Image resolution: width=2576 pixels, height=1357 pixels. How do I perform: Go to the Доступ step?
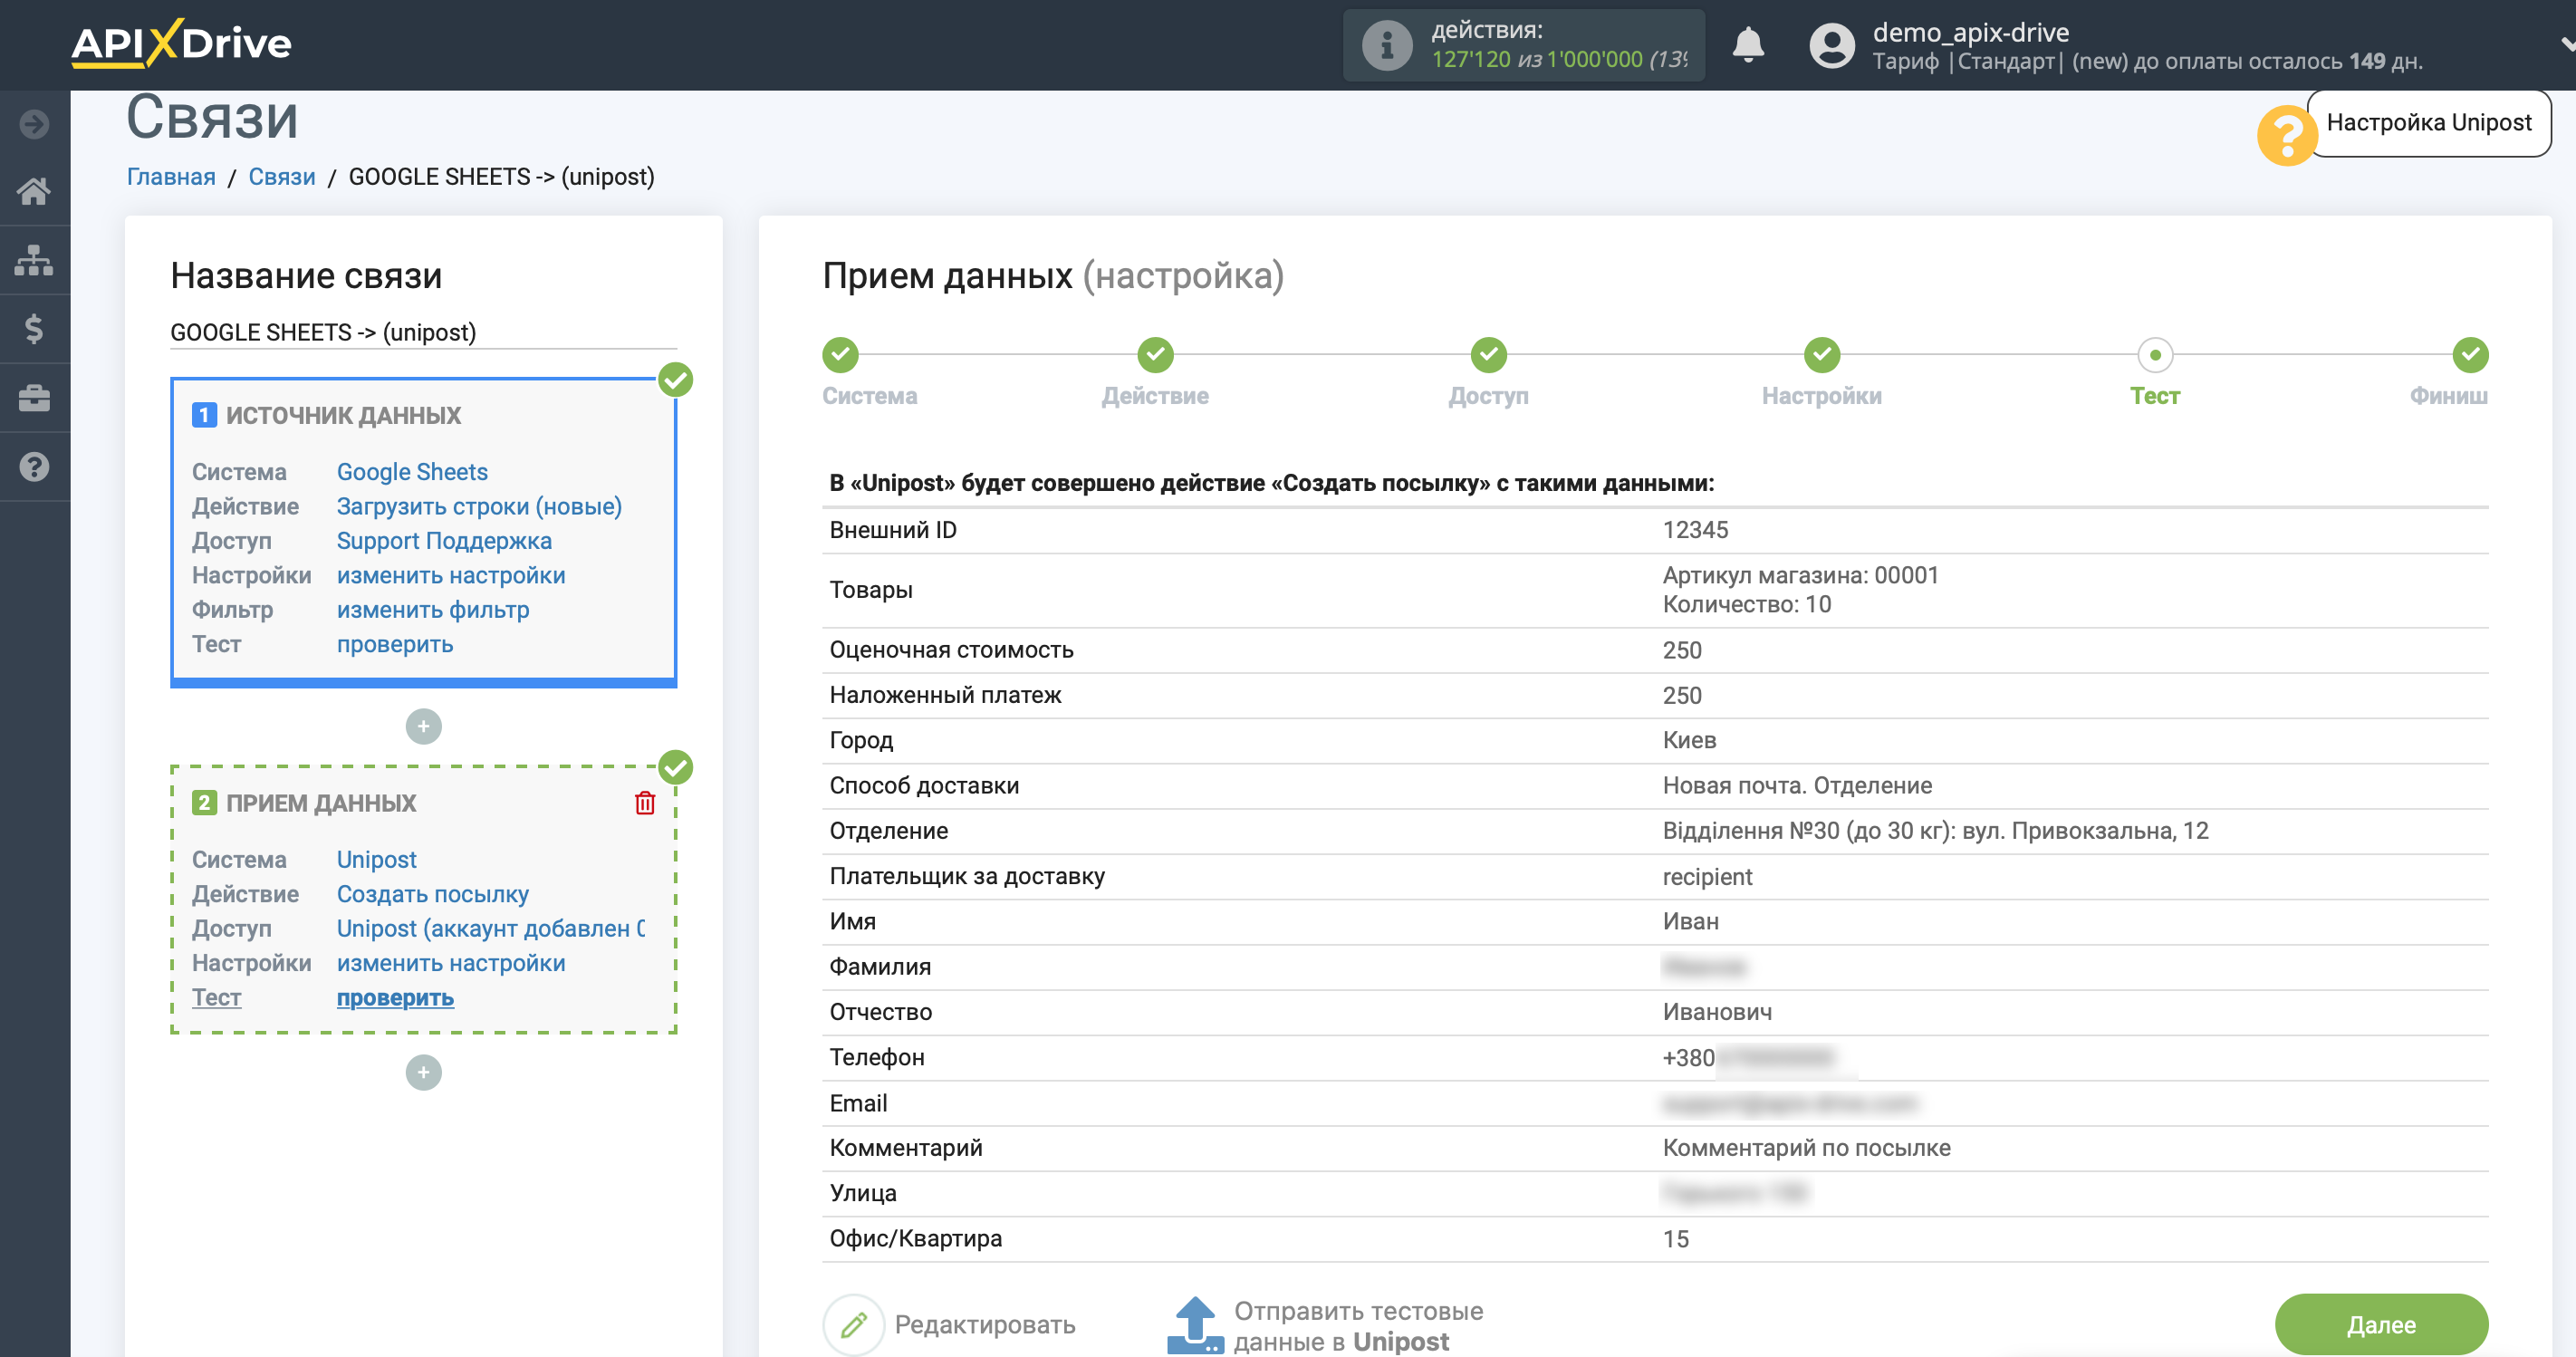click(1488, 354)
